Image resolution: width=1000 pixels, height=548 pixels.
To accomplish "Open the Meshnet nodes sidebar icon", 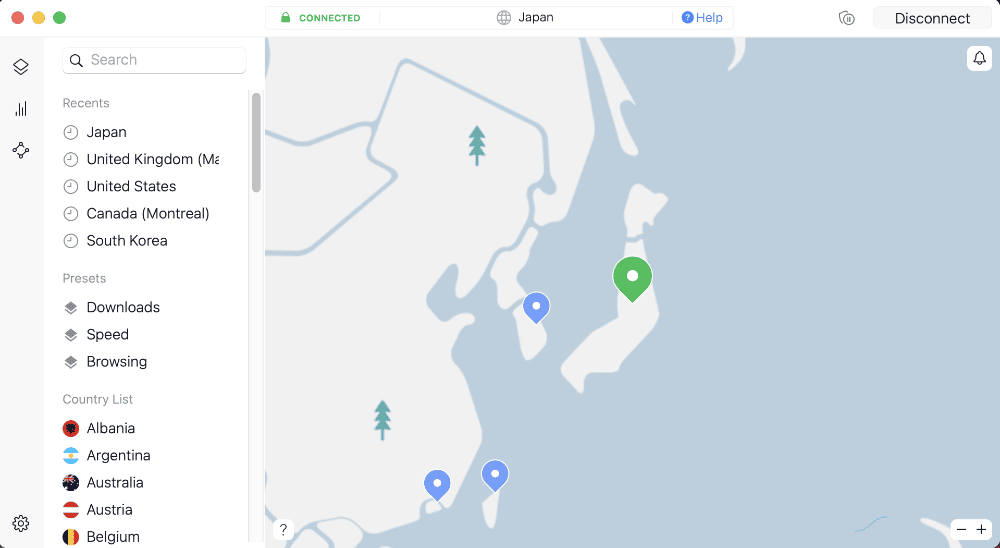I will pyautogui.click(x=20, y=151).
